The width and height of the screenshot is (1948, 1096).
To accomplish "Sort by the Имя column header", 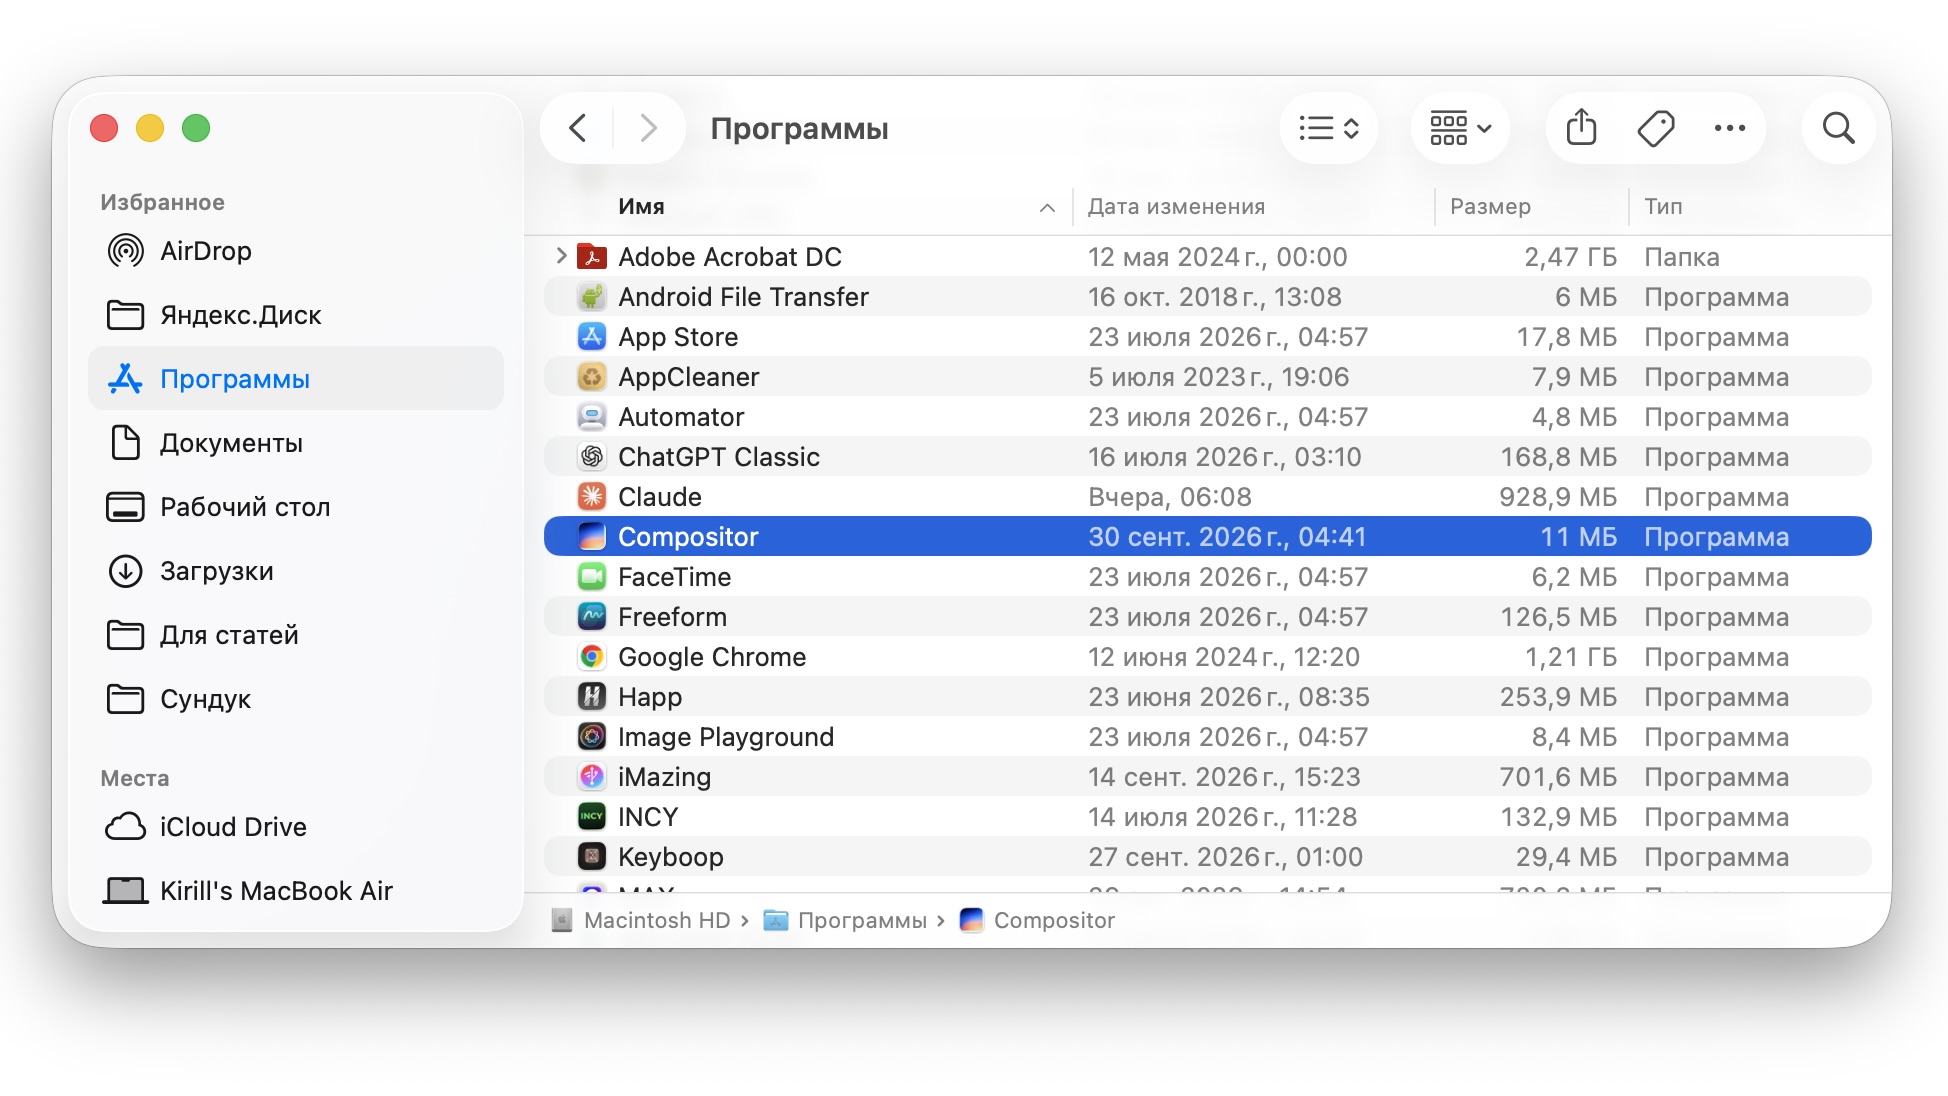I will 641,207.
